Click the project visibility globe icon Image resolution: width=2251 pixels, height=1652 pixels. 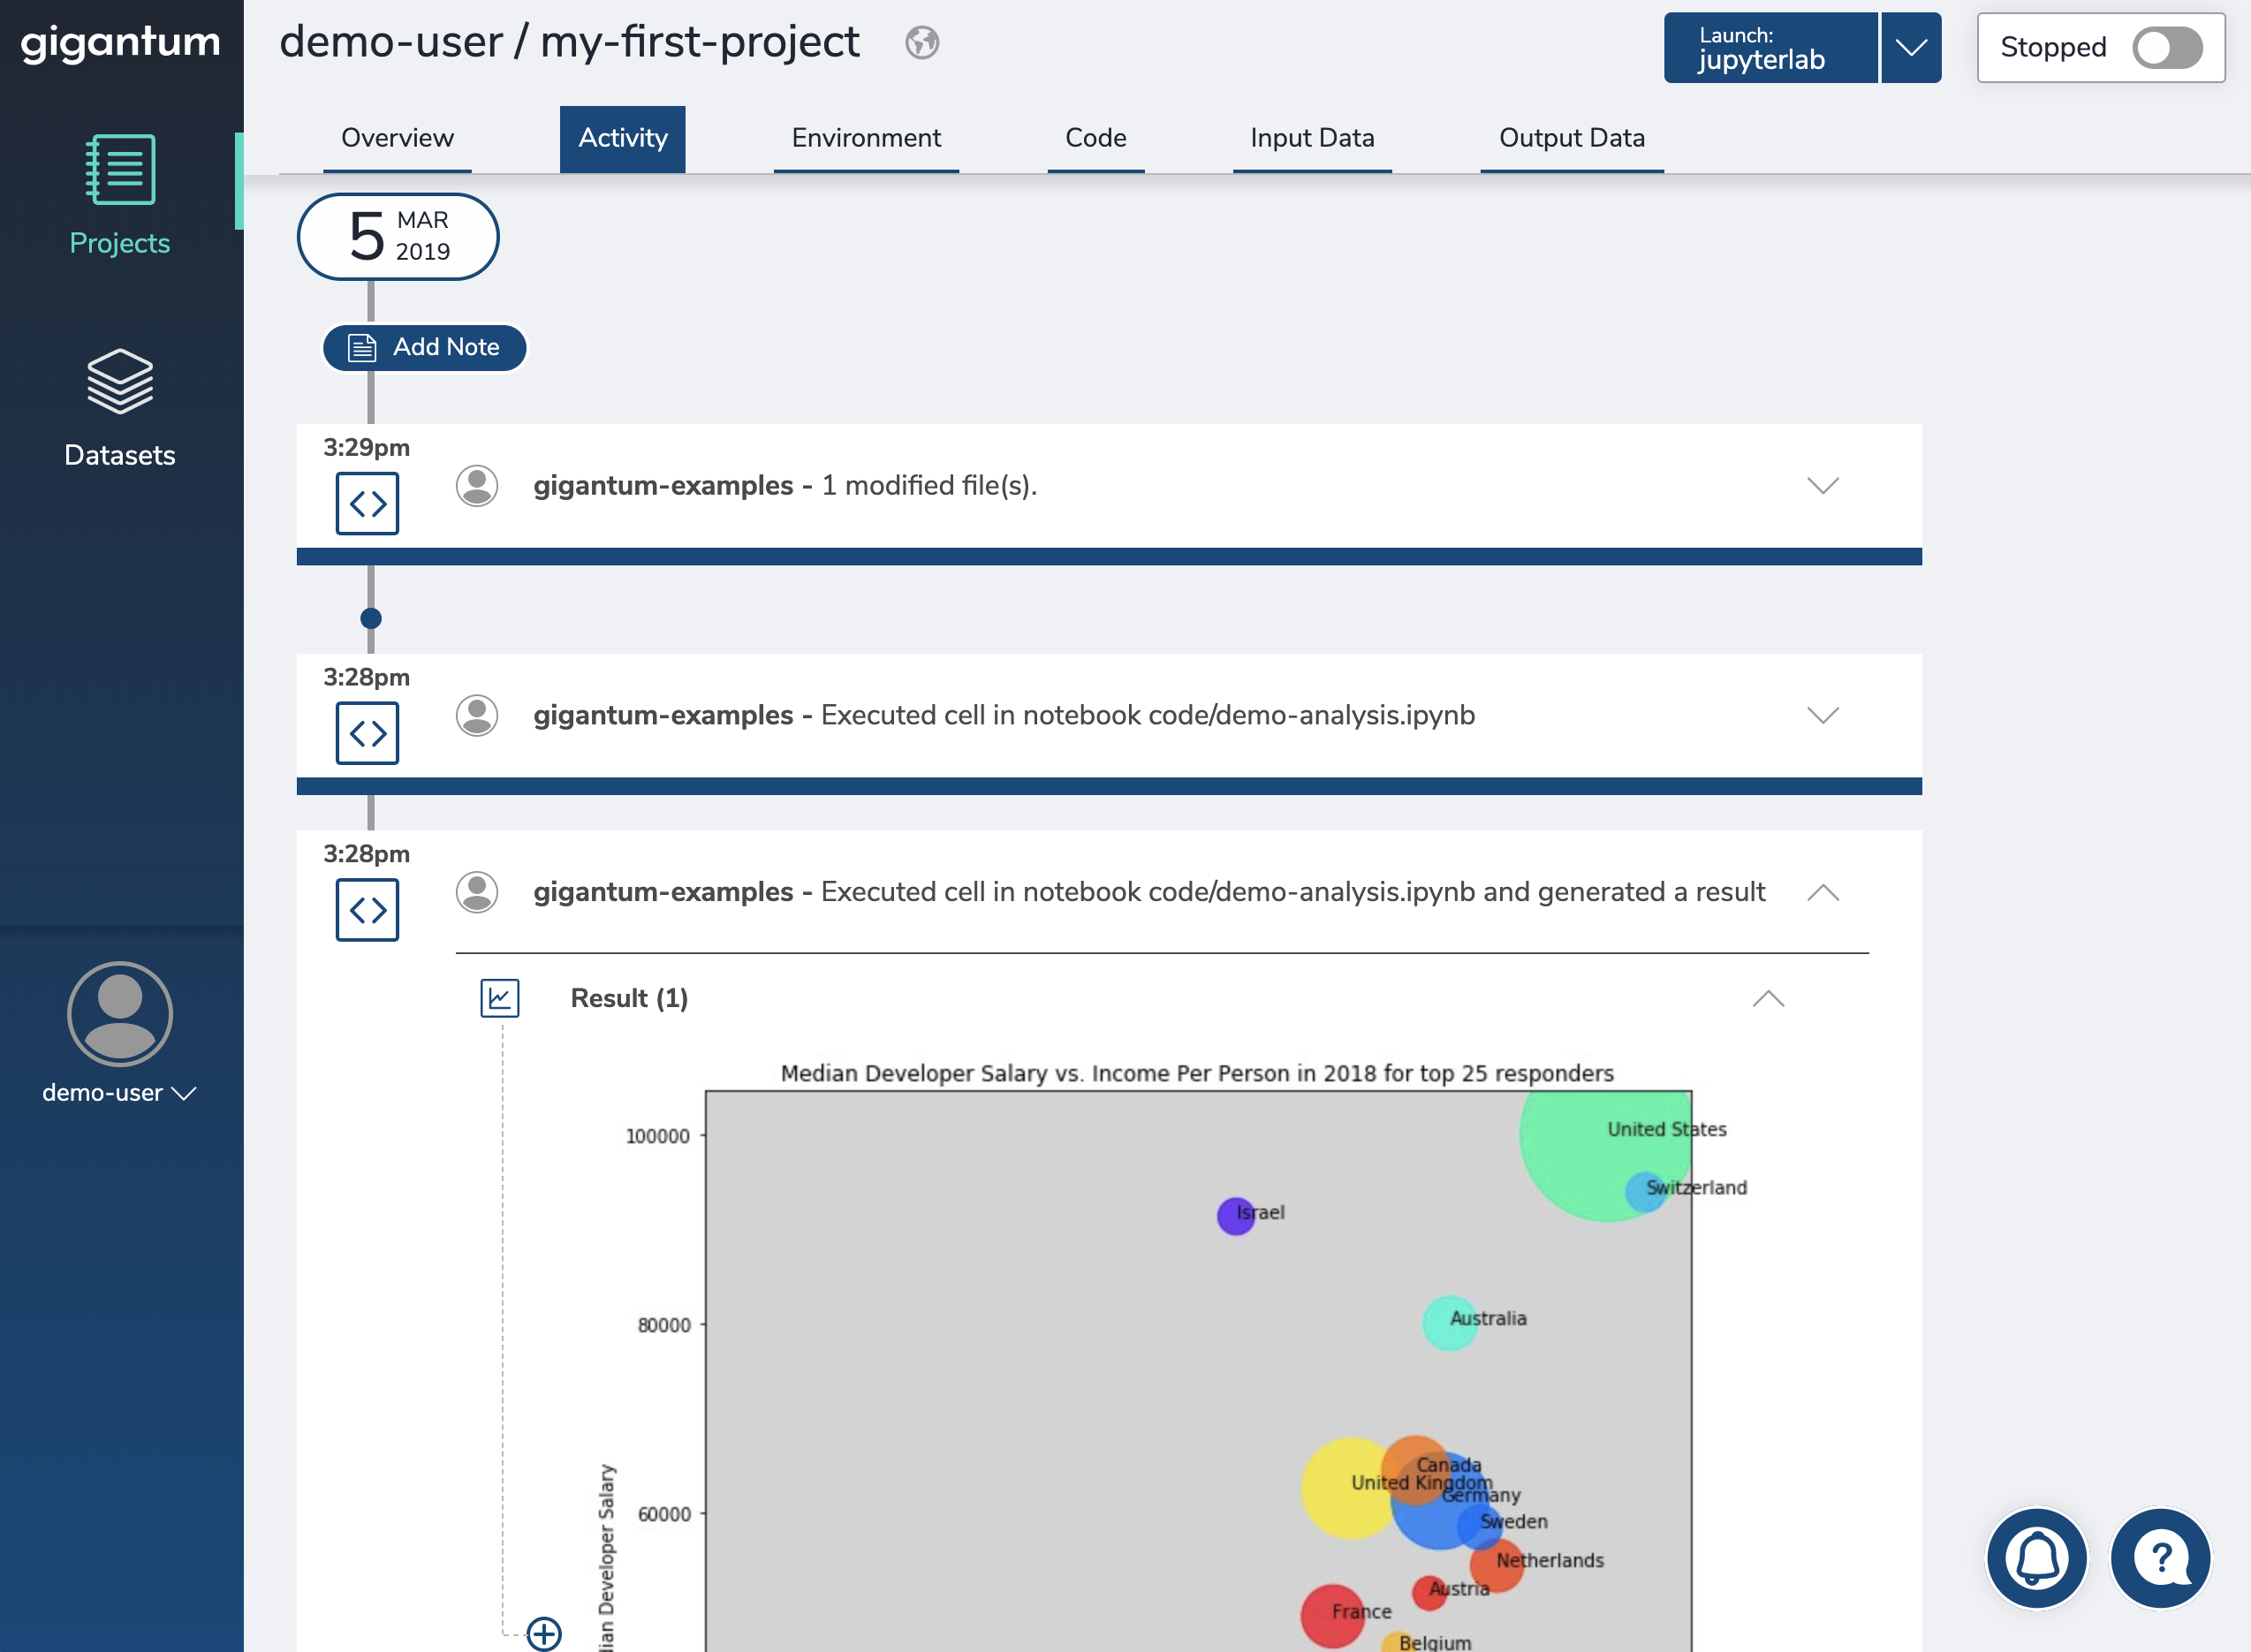[x=921, y=43]
